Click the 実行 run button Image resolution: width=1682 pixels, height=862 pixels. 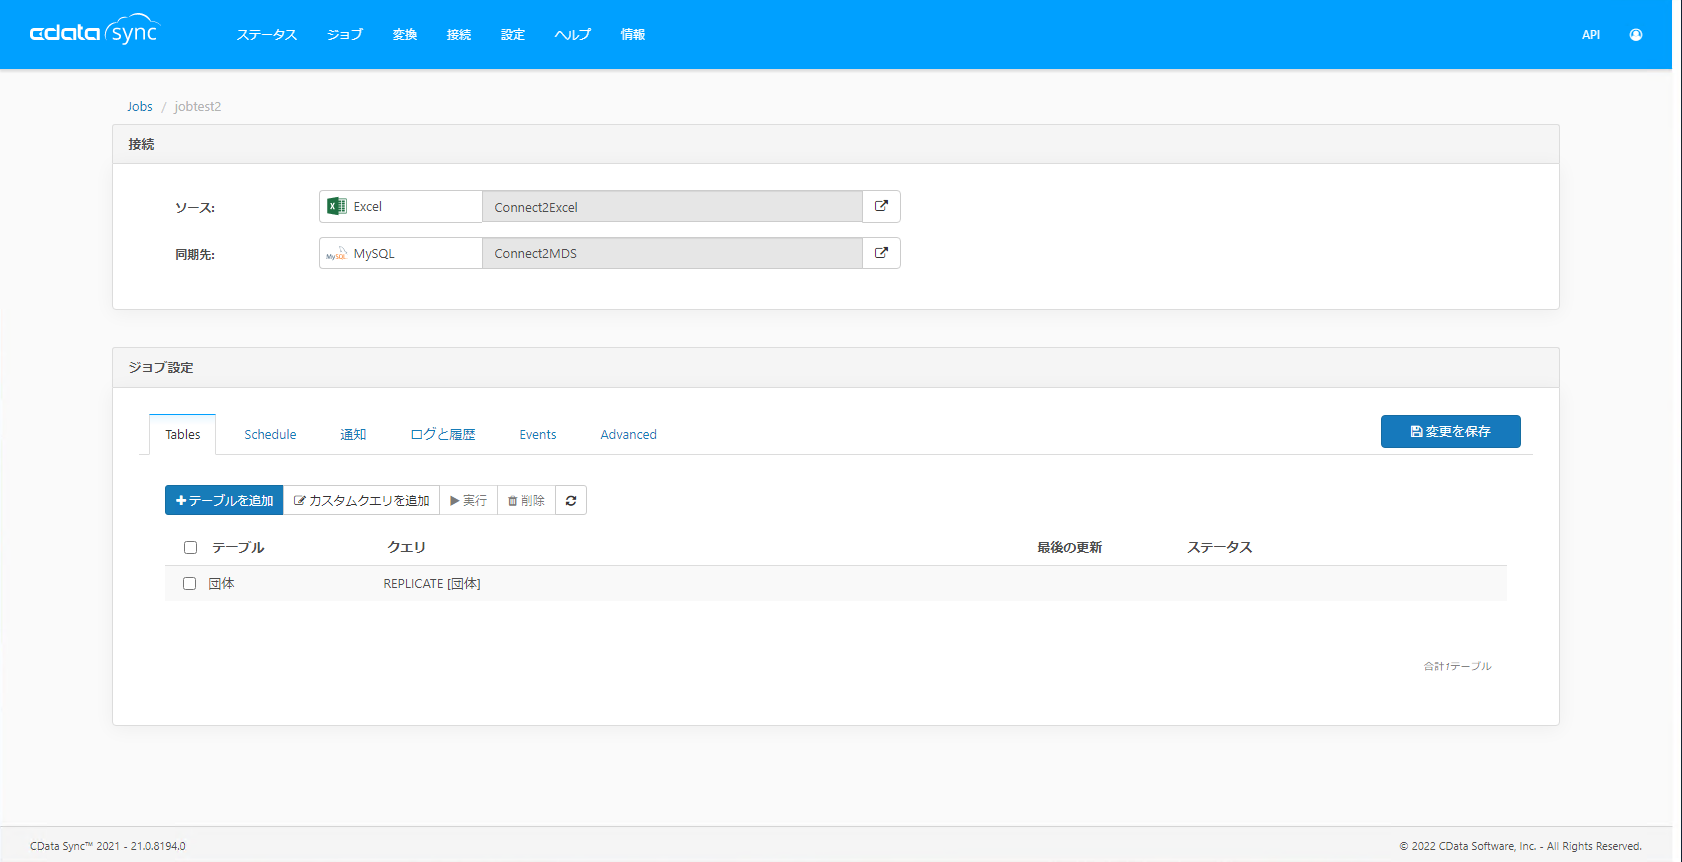(x=469, y=500)
